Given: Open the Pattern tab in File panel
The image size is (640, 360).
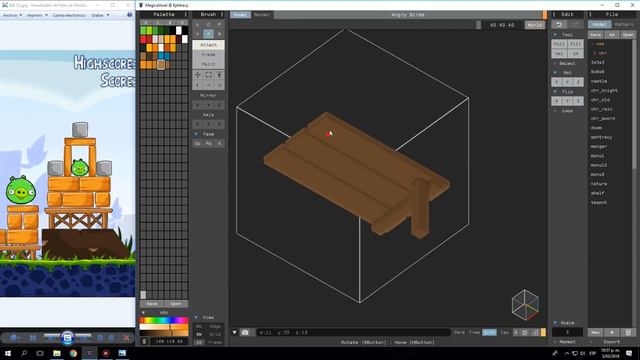Looking at the screenshot, I should point(624,24).
